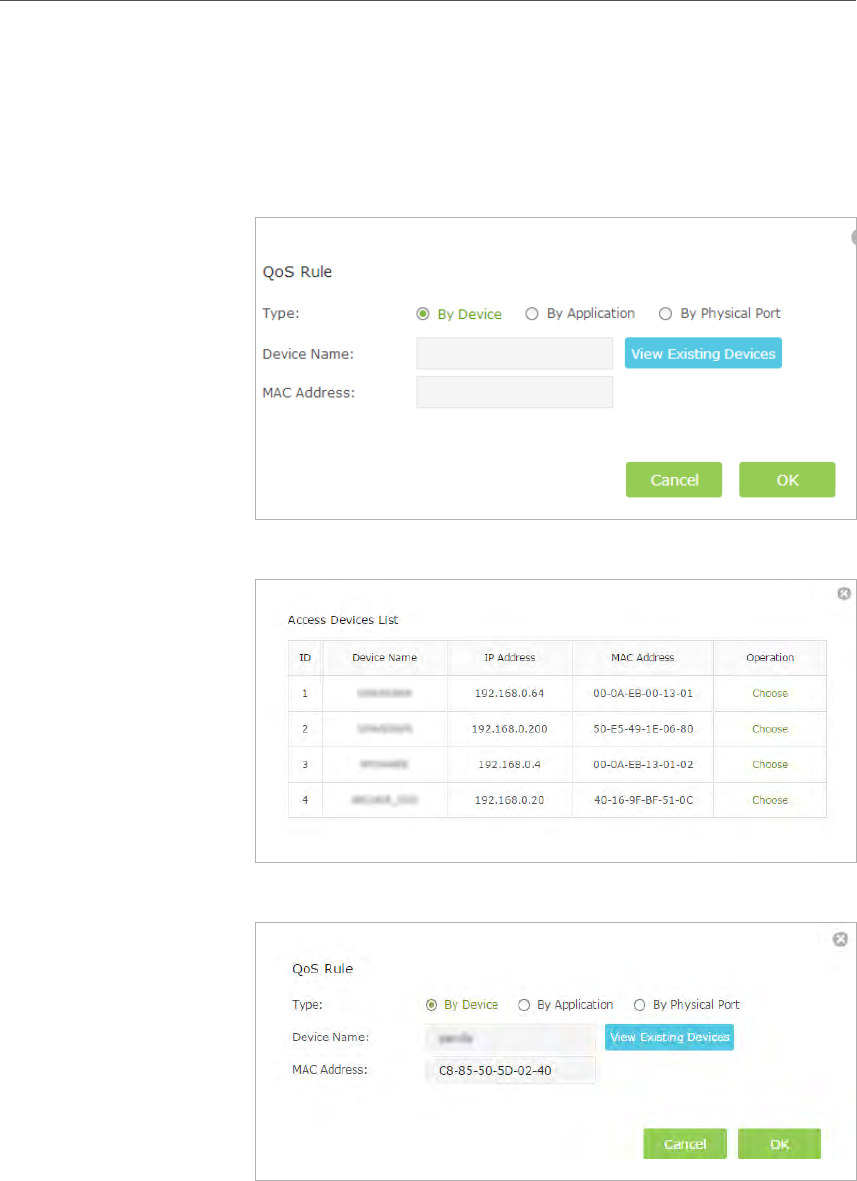This screenshot has width=857, height=1181.
Task: Click the empty MAC Address input field
Action: pos(514,392)
